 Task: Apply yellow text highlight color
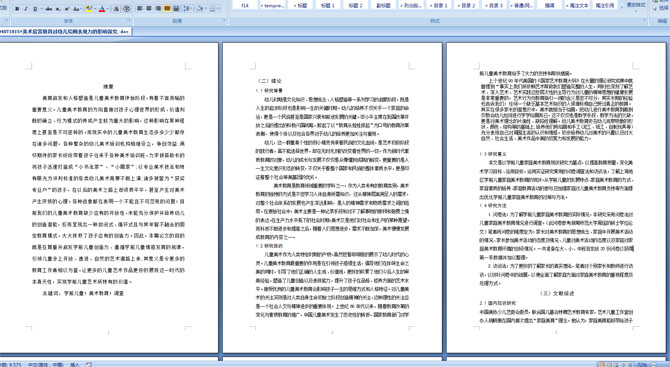pos(89,9)
